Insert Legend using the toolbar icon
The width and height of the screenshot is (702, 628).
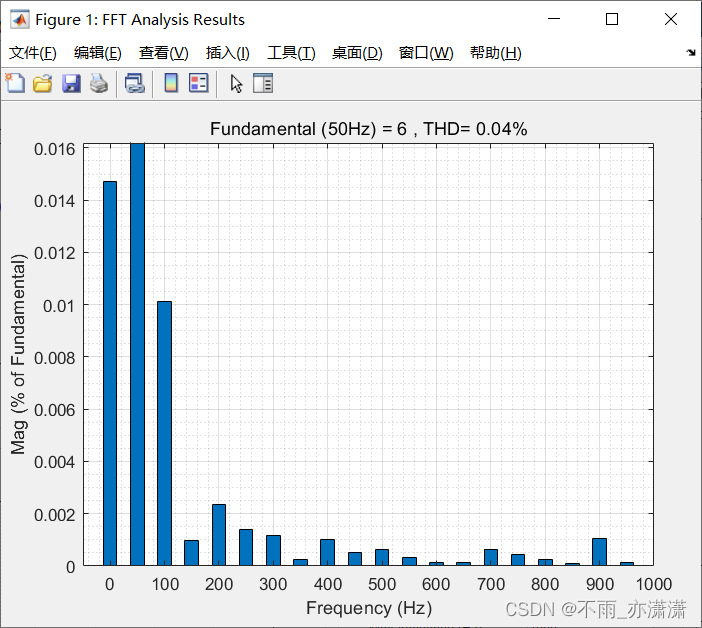click(199, 83)
